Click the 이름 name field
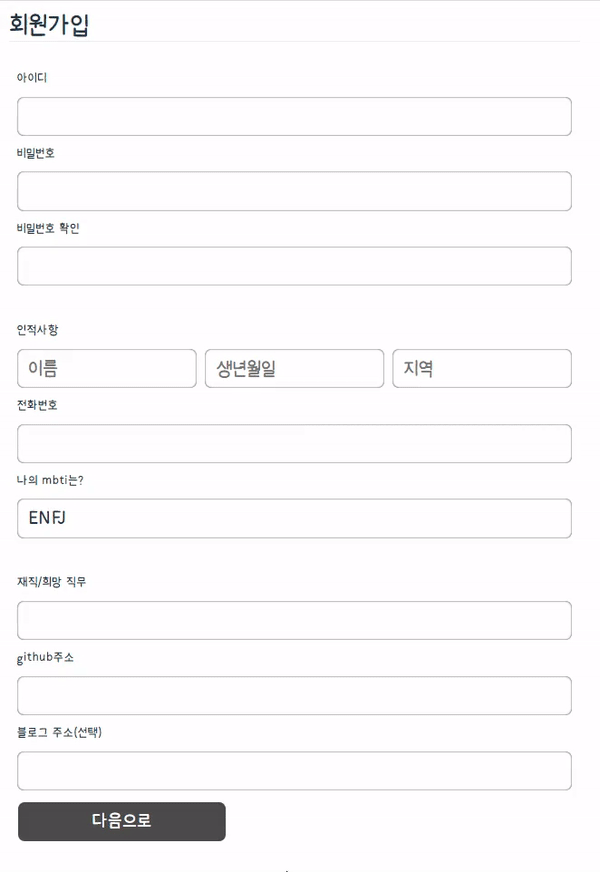Viewport: 600px width, 872px height. (x=107, y=368)
